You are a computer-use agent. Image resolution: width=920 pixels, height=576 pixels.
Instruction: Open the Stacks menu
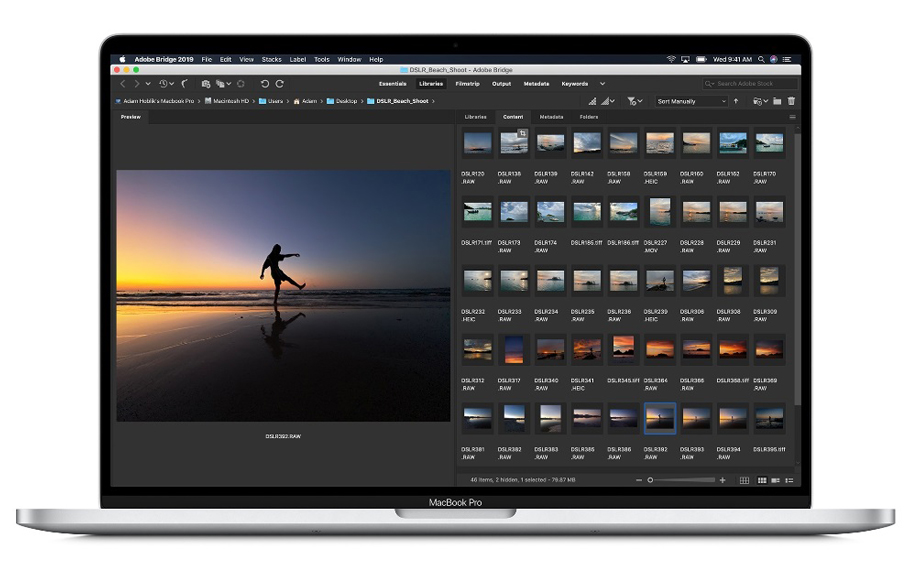coord(271,60)
